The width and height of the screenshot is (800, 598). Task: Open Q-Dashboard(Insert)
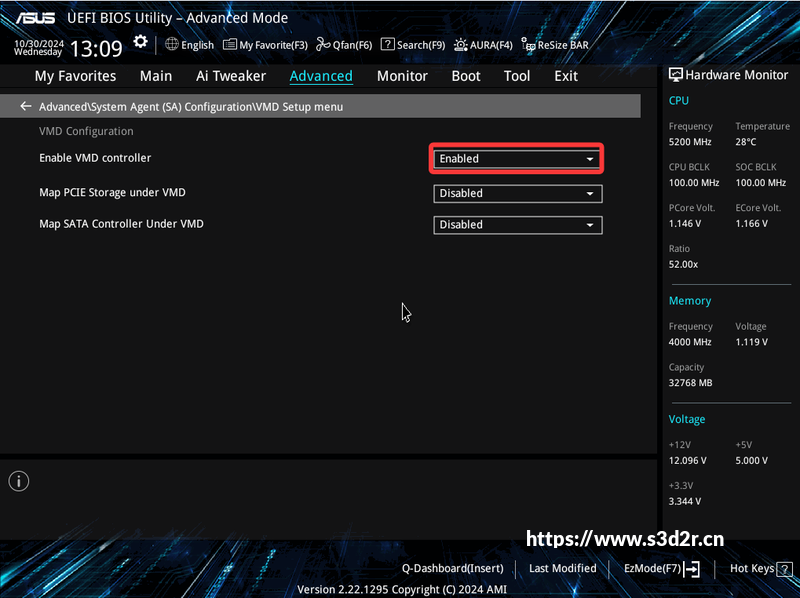click(453, 568)
